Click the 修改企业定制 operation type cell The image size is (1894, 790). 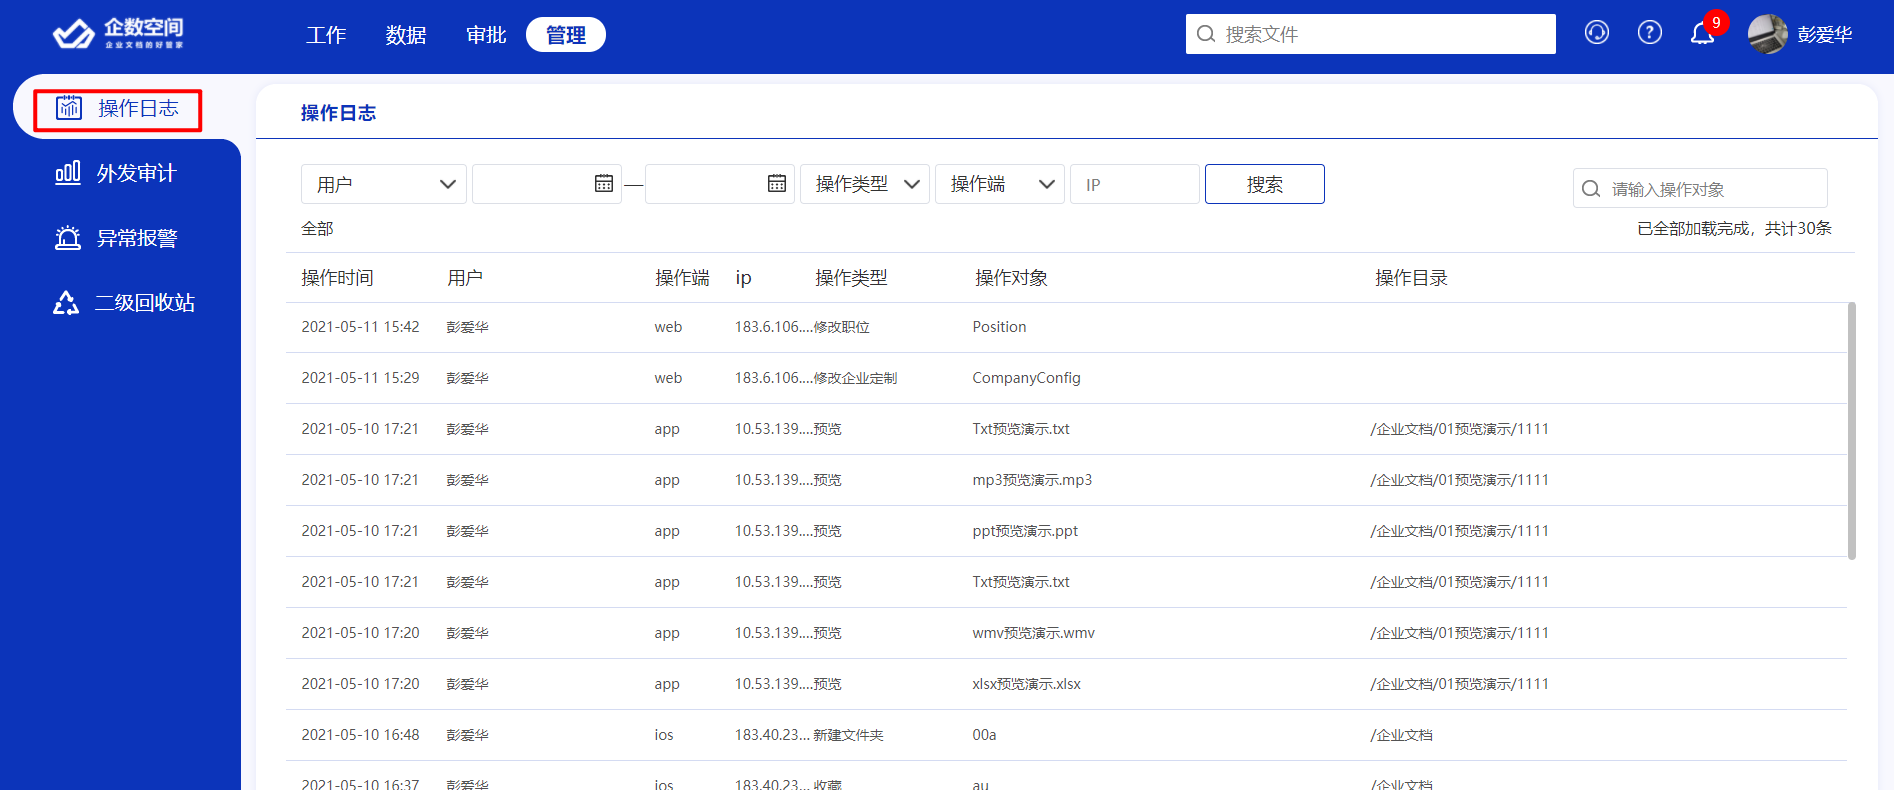coord(855,378)
